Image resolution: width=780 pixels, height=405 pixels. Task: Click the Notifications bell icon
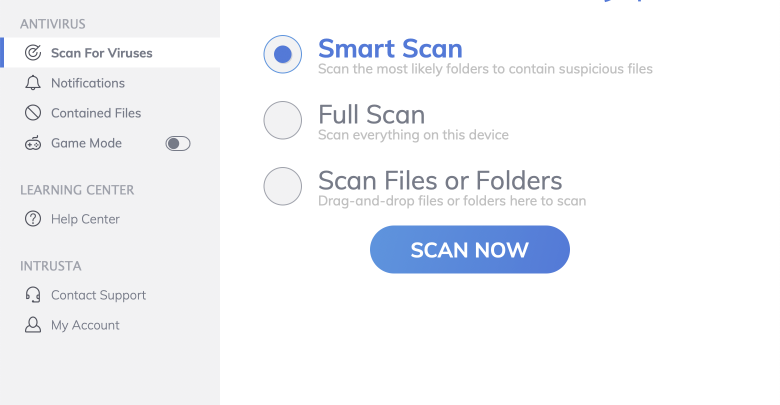pos(33,83)
